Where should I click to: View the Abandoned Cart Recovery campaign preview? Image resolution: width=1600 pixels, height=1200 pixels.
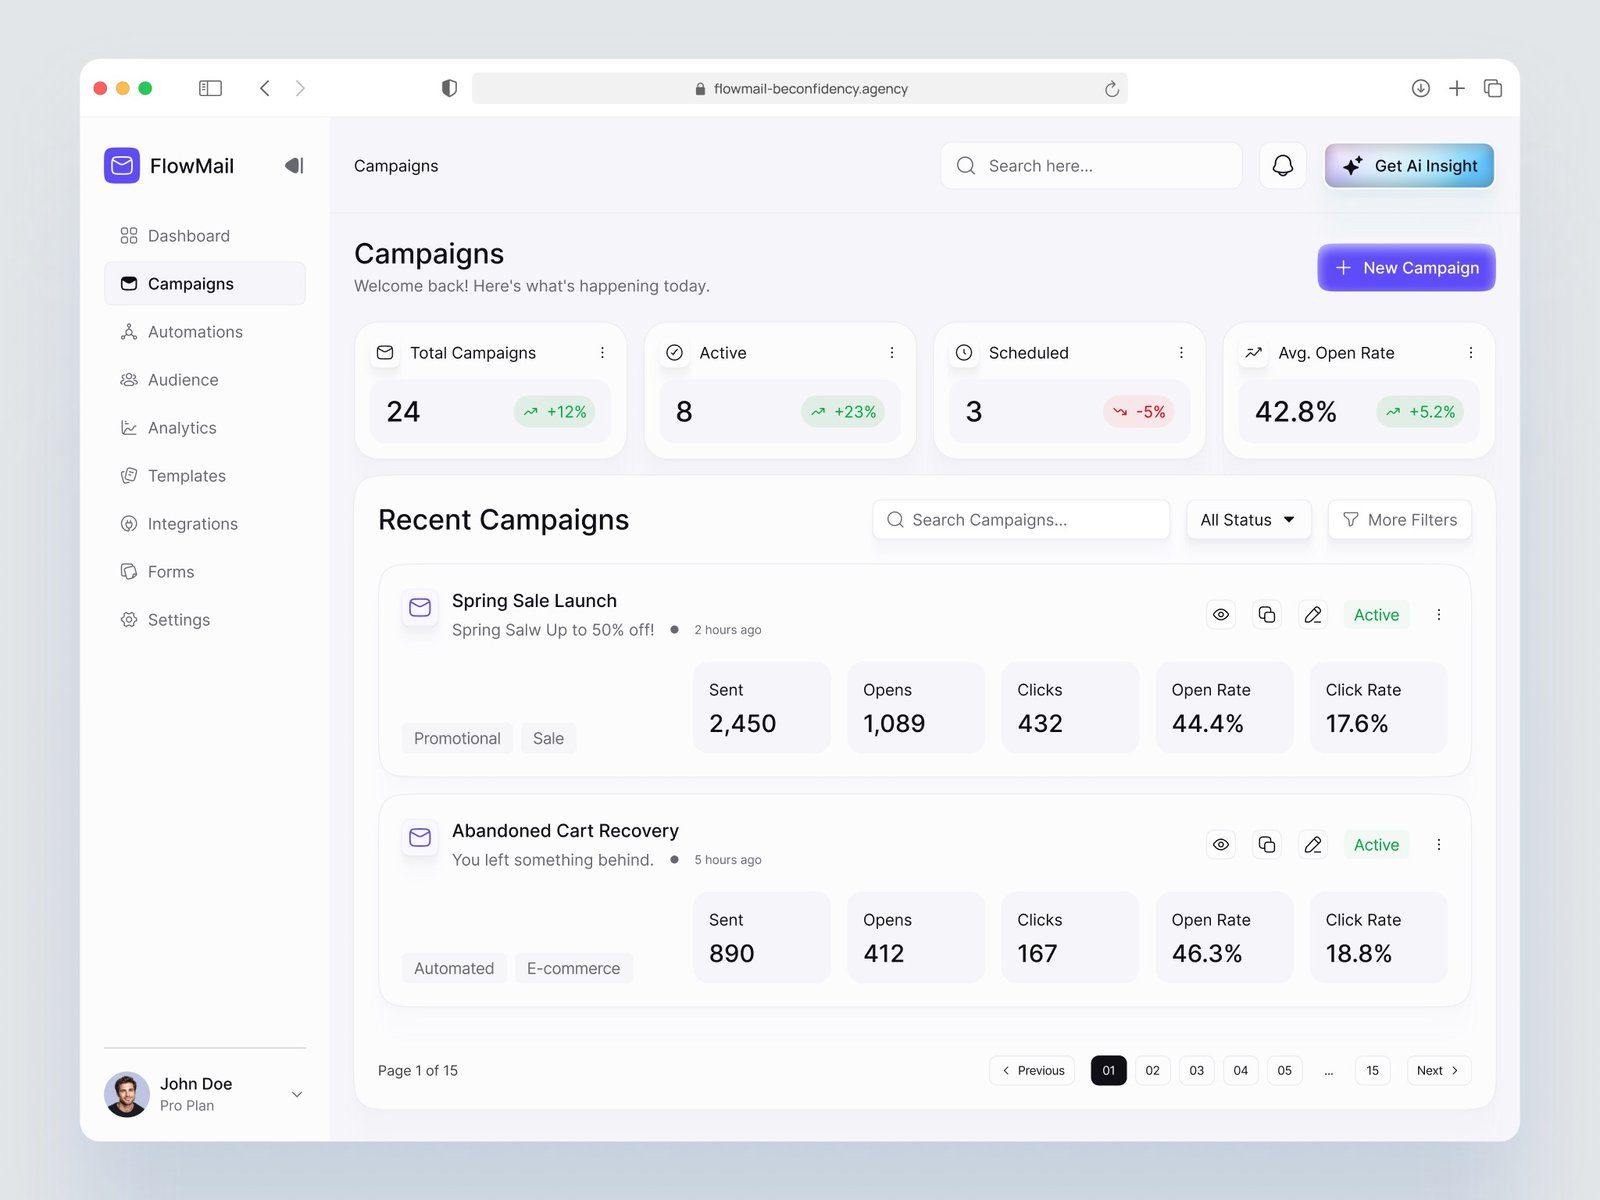pyautogui.click(x=1221, y=845)
